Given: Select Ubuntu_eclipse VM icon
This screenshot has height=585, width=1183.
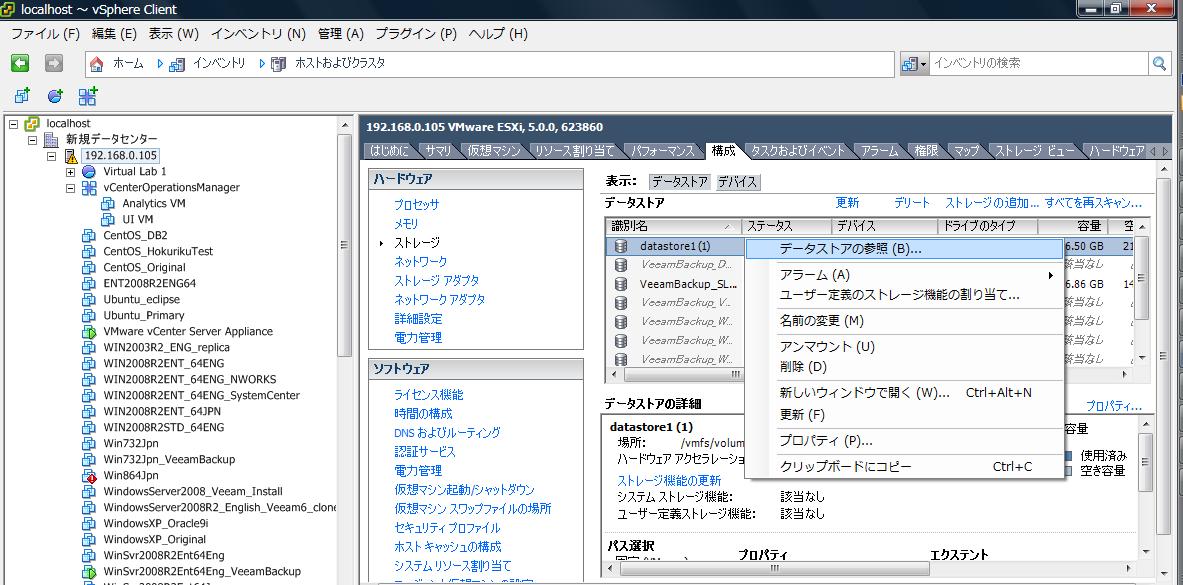Looking at the screenshot, I should pyautogui.click(x=89, y=300).
